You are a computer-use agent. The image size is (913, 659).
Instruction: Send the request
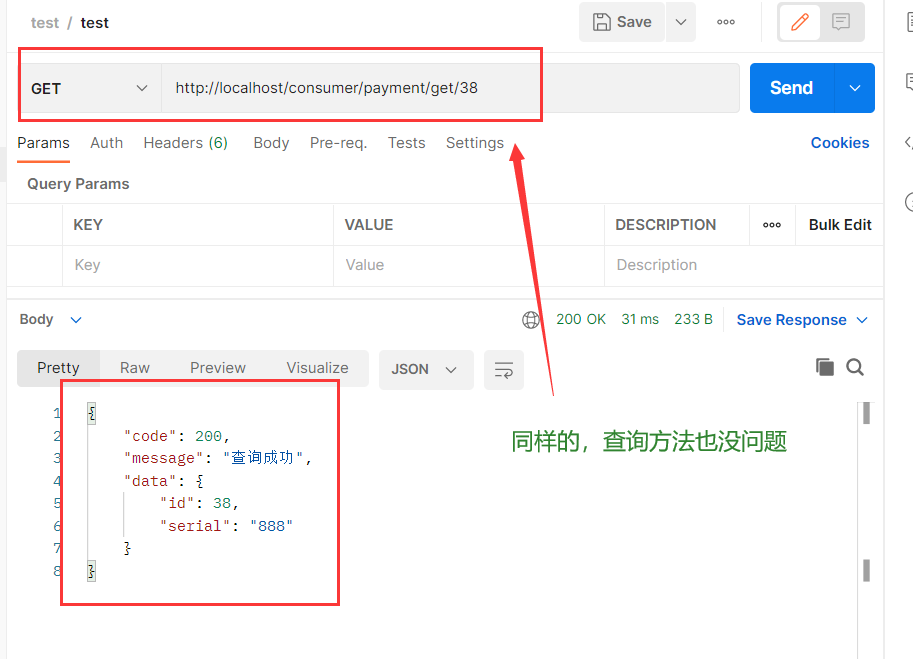791,88
